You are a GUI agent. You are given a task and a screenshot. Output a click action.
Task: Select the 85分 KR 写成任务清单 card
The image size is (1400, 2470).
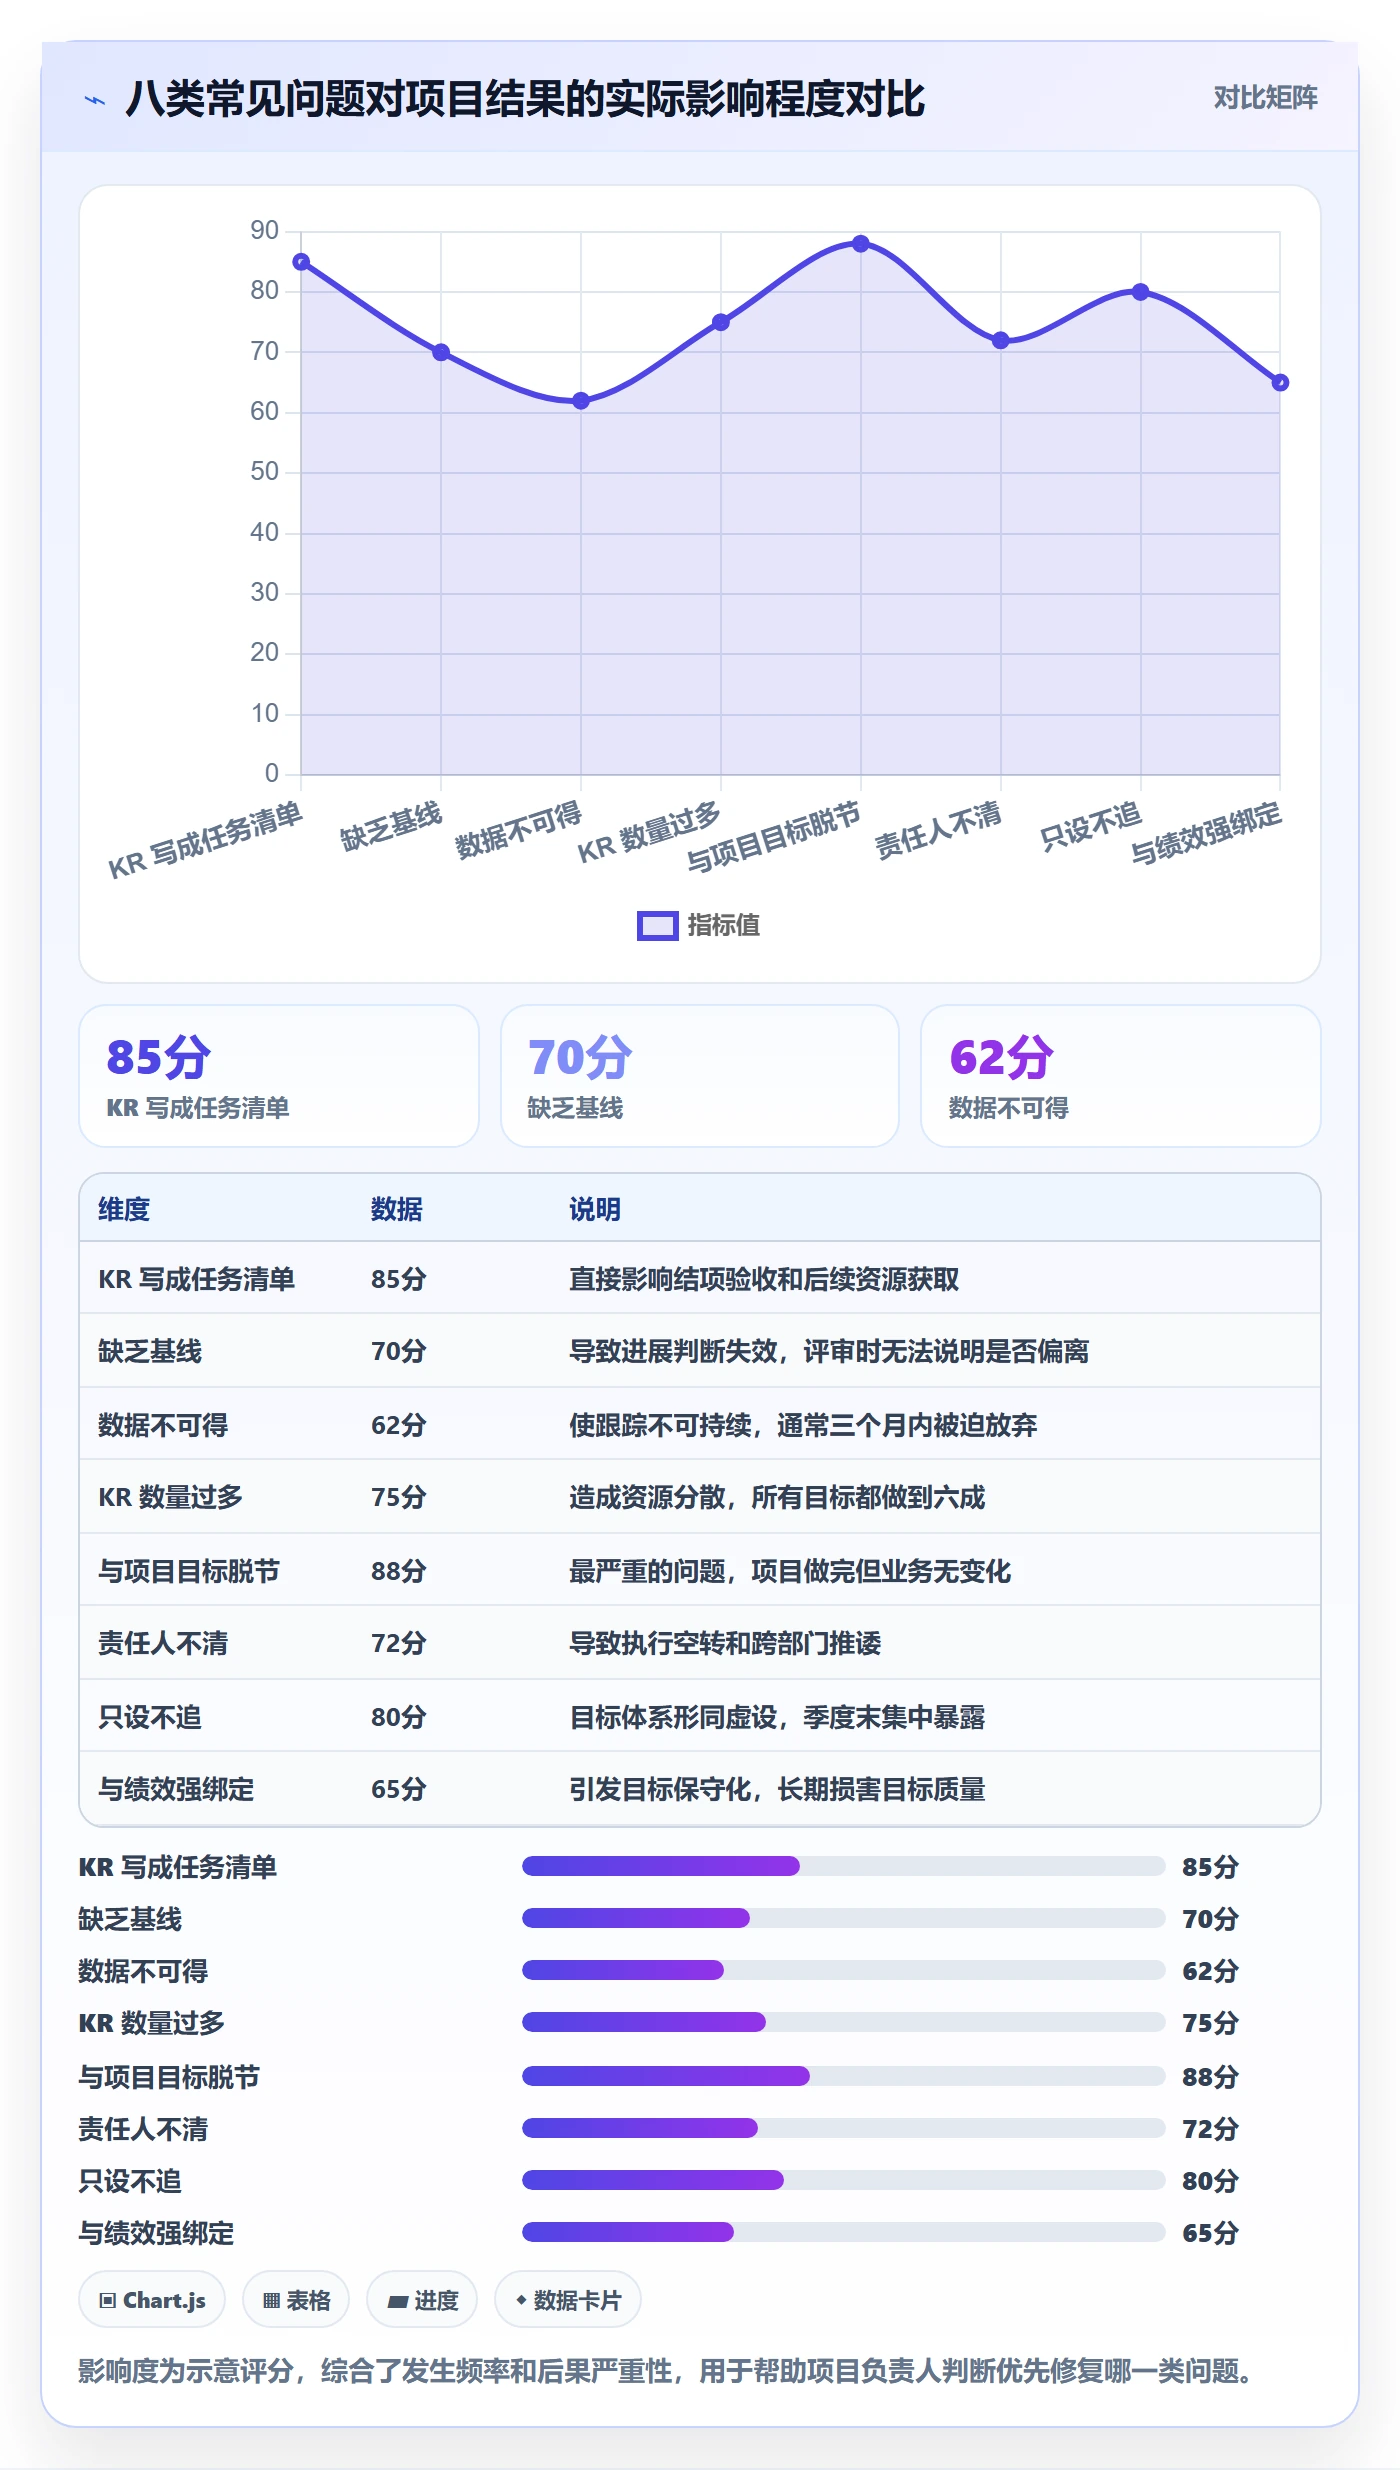pos(279,1076)
